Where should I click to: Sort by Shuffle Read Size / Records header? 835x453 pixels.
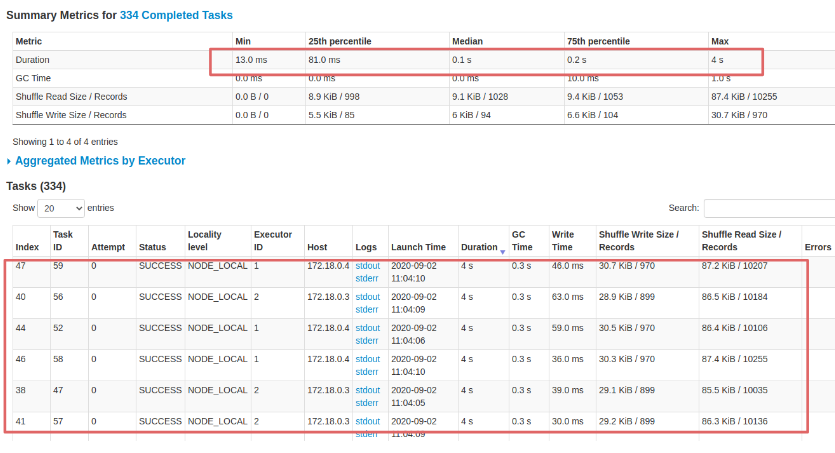(741, 241)
